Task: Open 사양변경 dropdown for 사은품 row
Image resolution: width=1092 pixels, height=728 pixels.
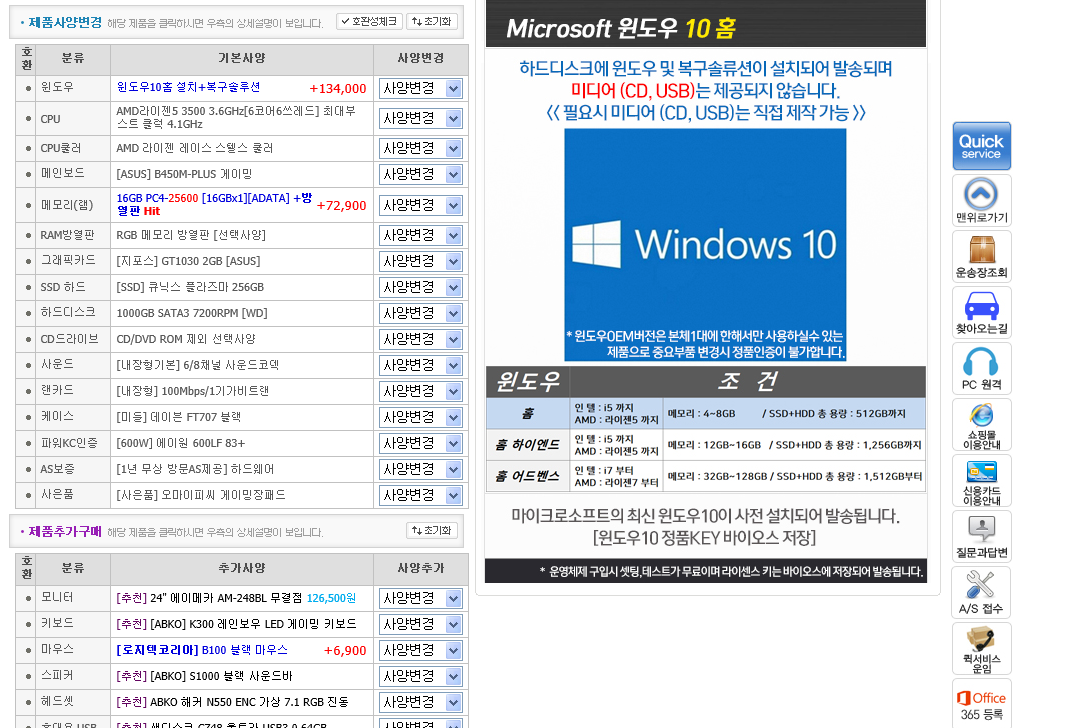Action: (x=421, y=495)
